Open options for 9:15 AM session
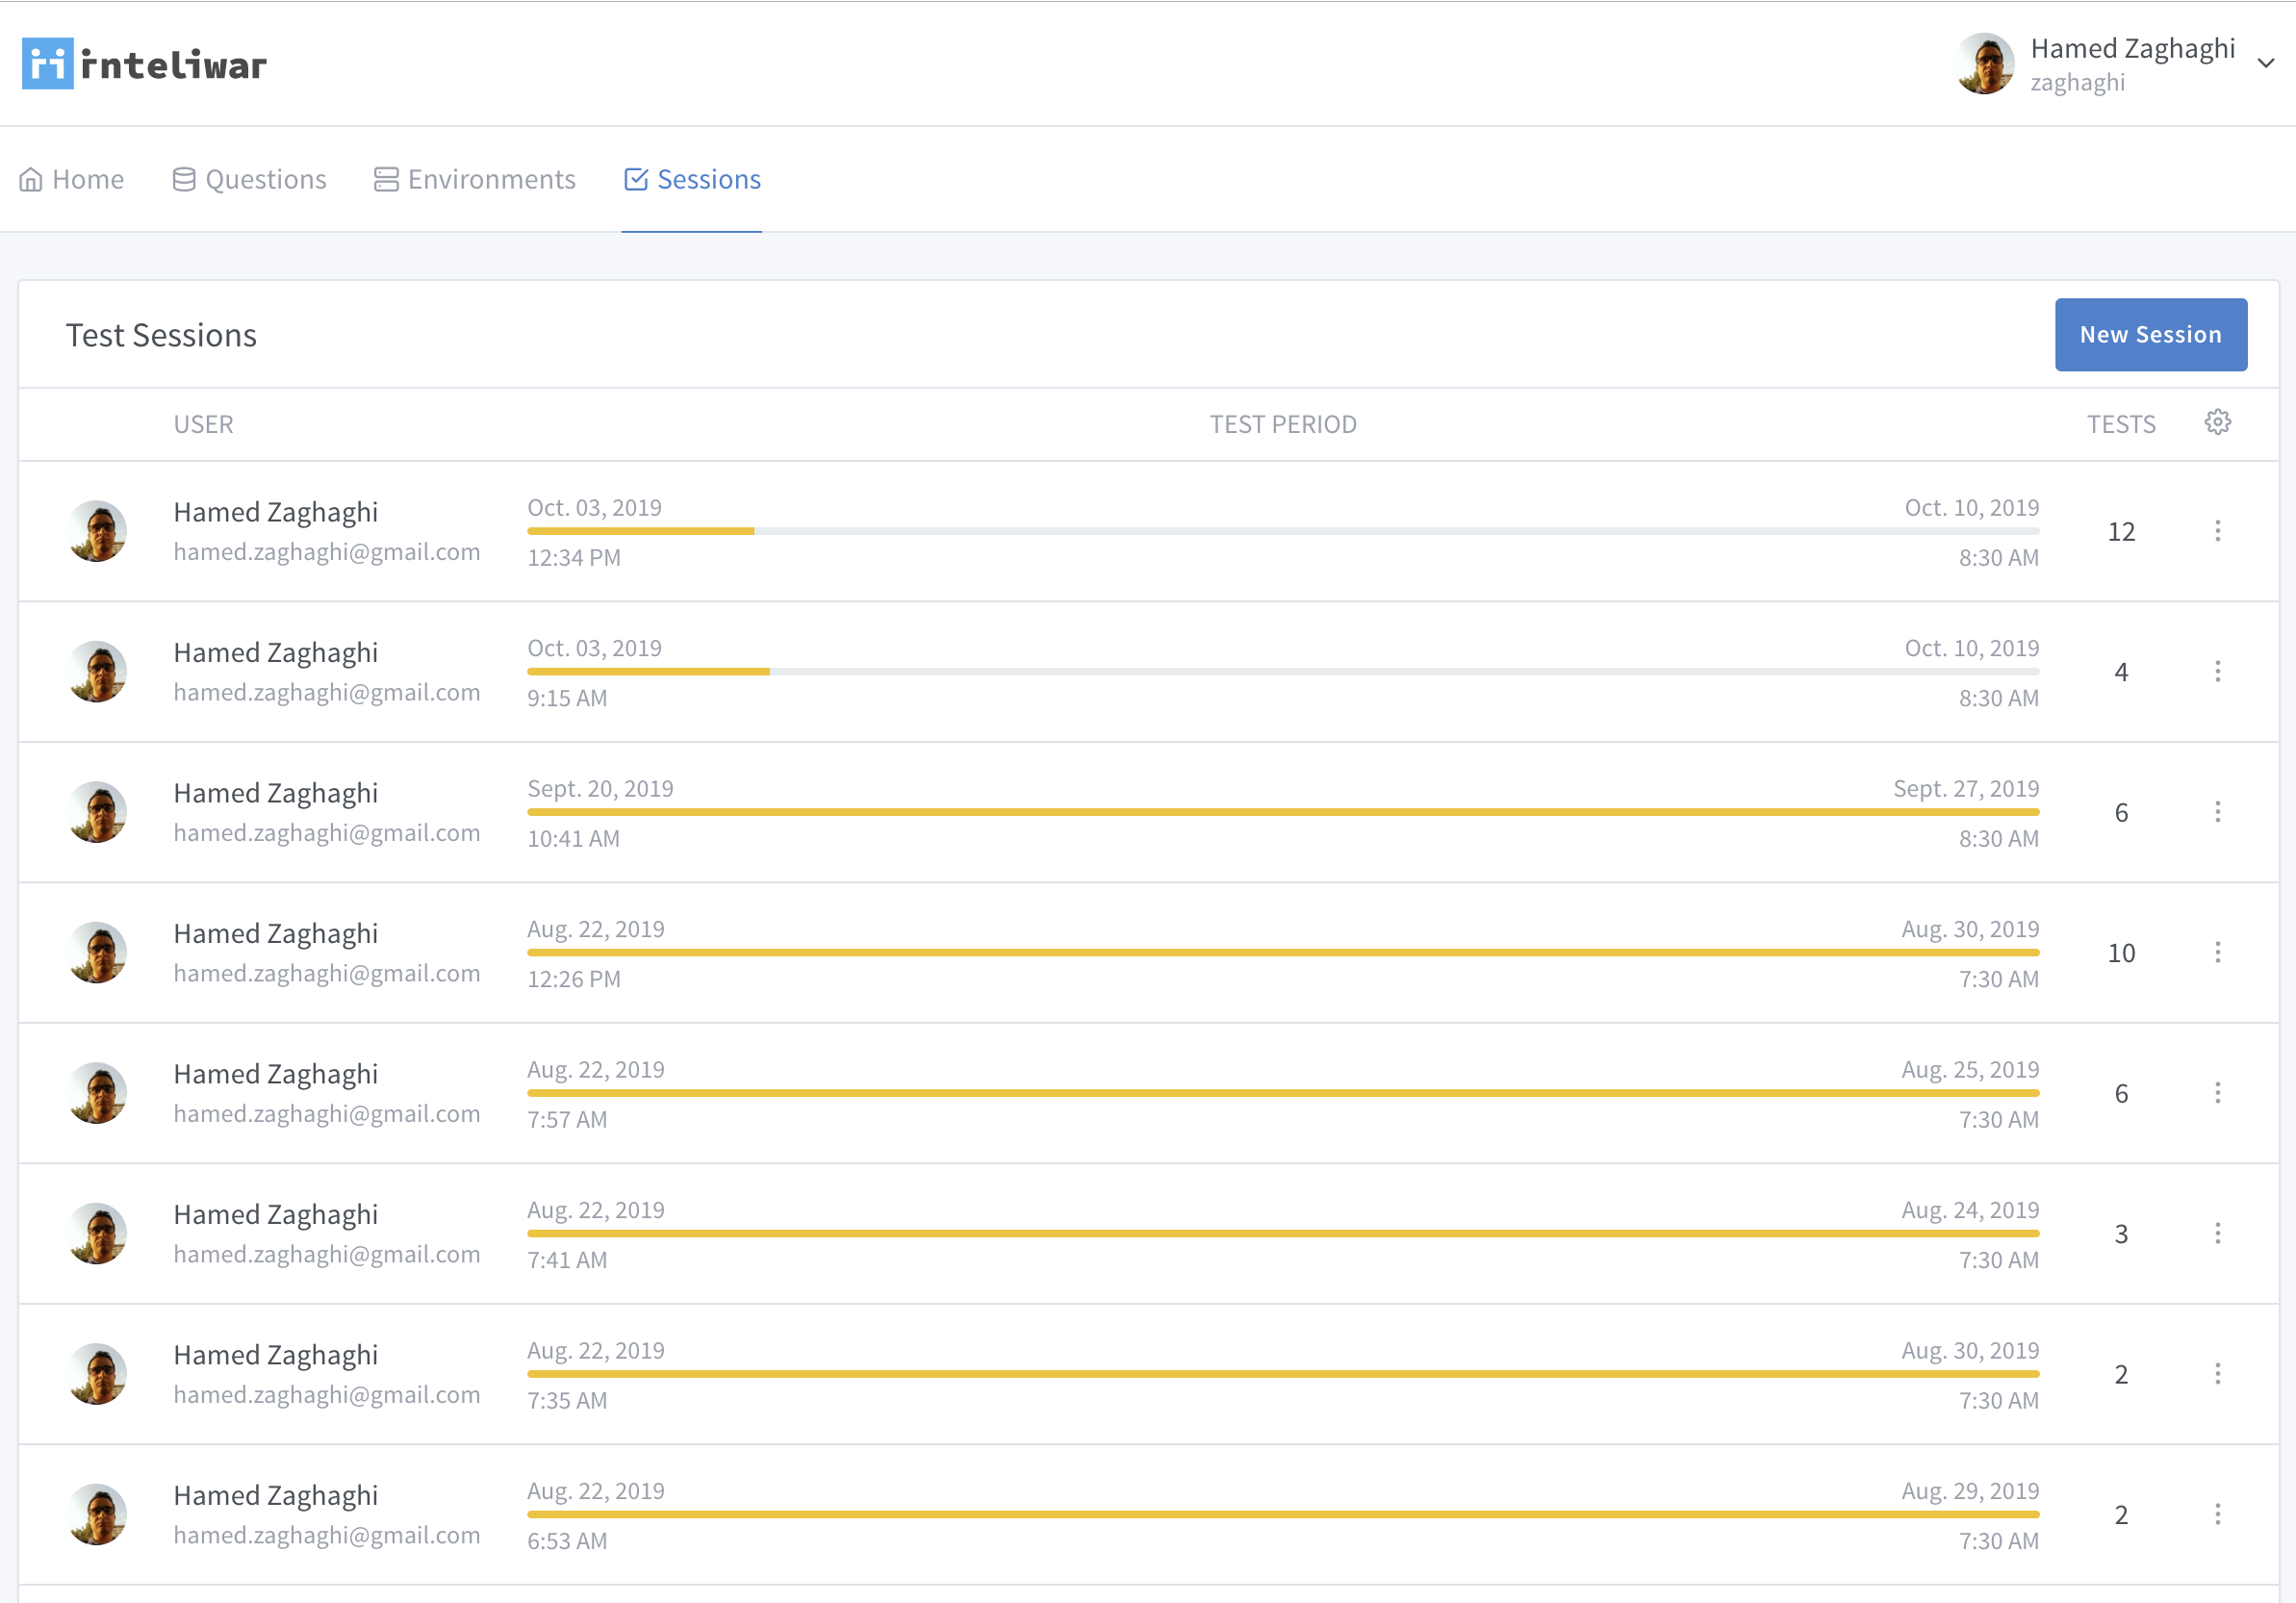Viewport: 2296px width, 1603px height. pos(2217,671)
